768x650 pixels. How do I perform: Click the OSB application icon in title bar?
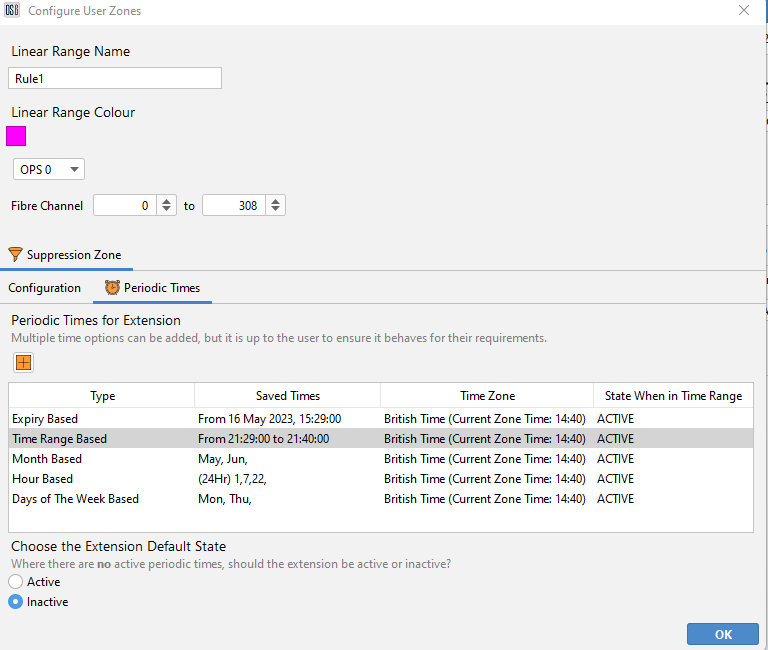click(12, 11)
